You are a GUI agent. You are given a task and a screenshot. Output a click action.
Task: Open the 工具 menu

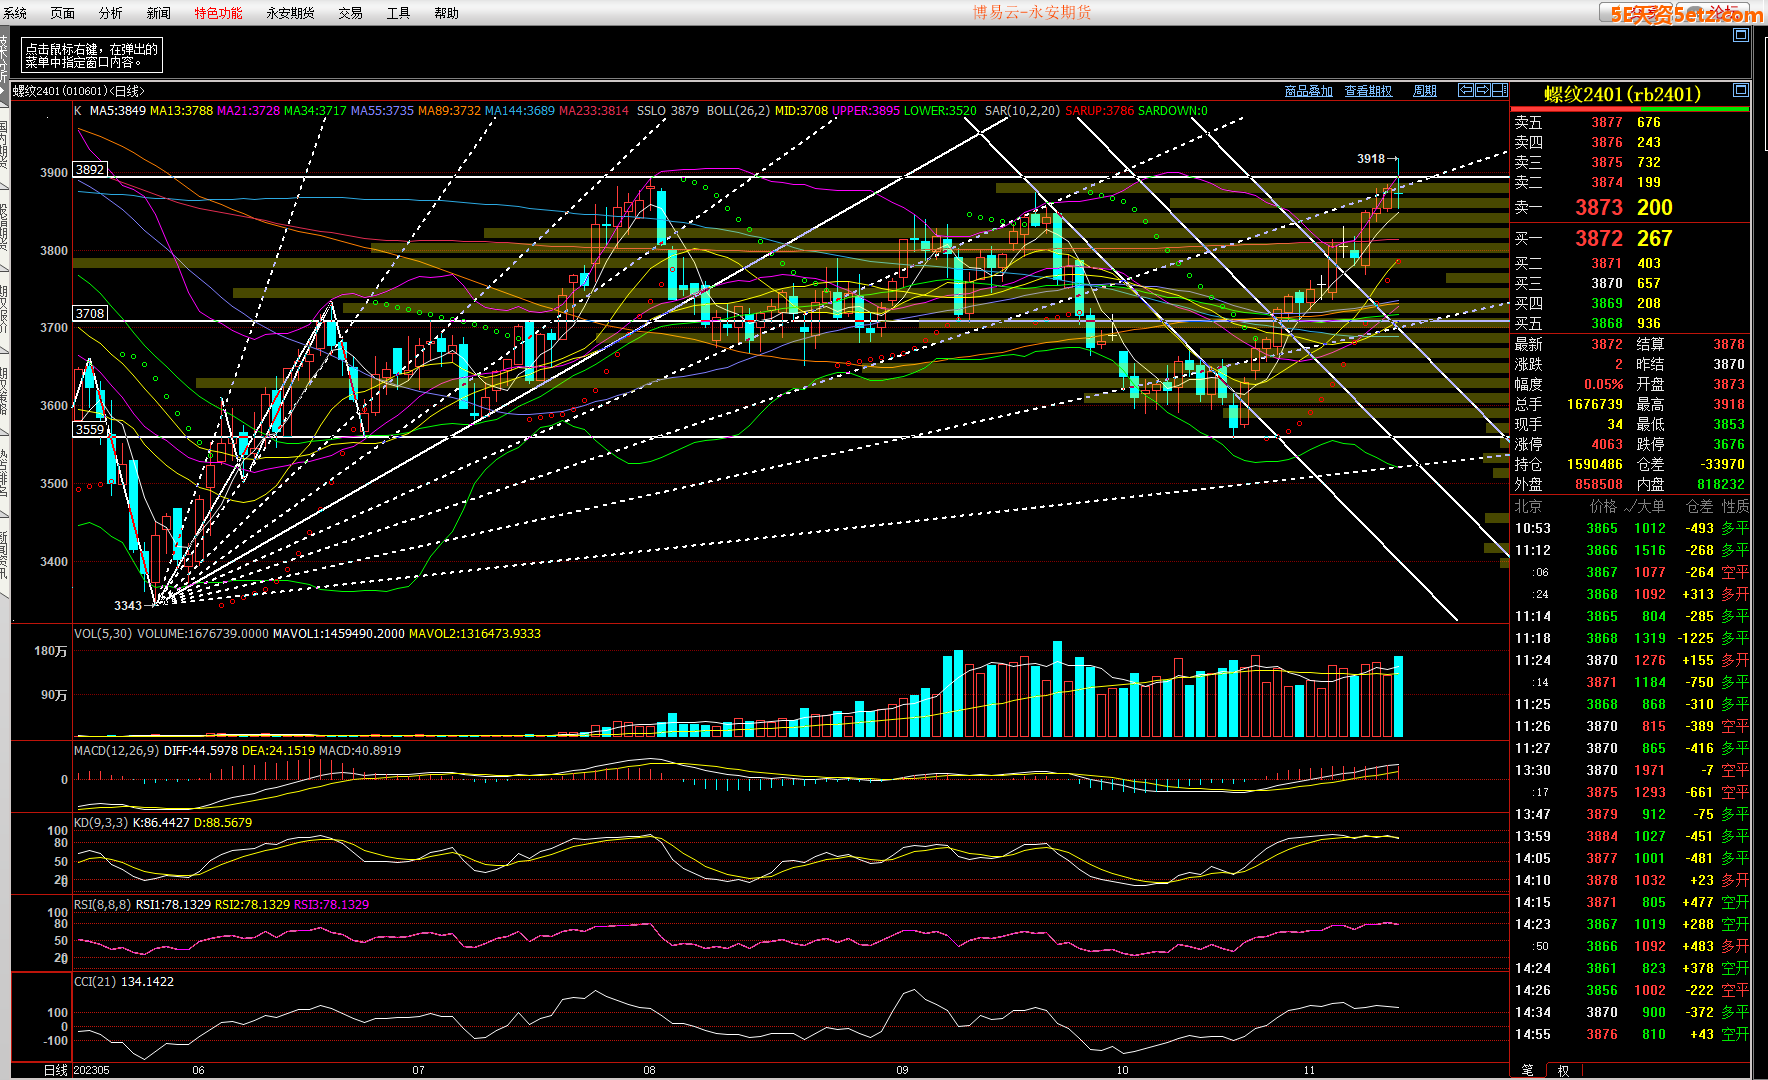point(399,13)
